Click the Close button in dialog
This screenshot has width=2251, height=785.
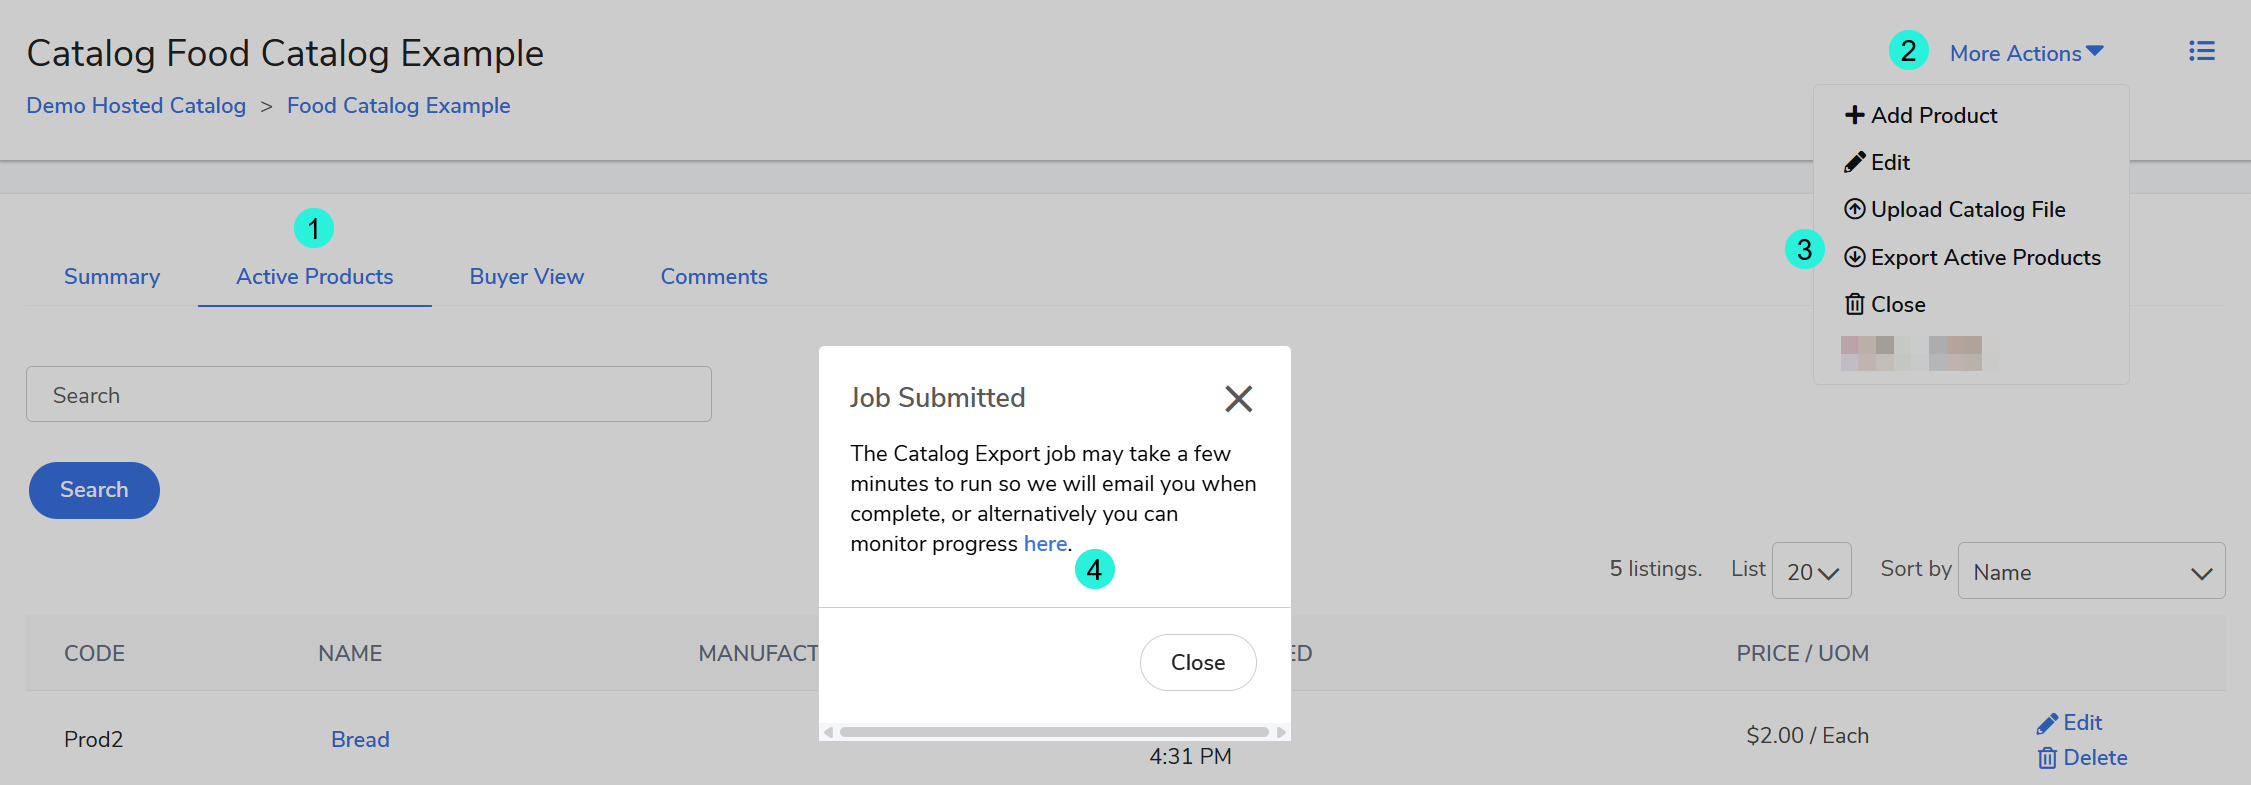pos(1197,662)
